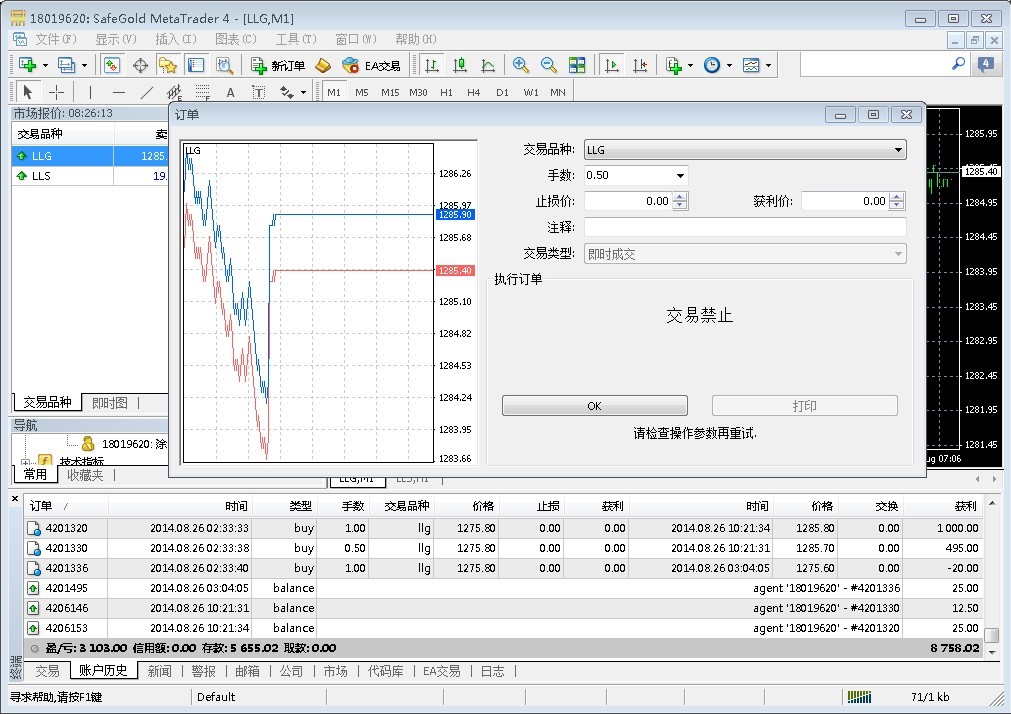The height and width of the screenshot is (714, 1011).
Task: Select the equidistant channel tool
Action: (x=174, y=92)
